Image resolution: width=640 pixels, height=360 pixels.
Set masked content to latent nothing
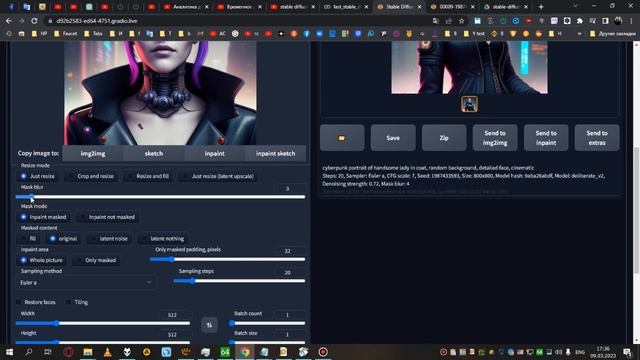pos(162,239)
